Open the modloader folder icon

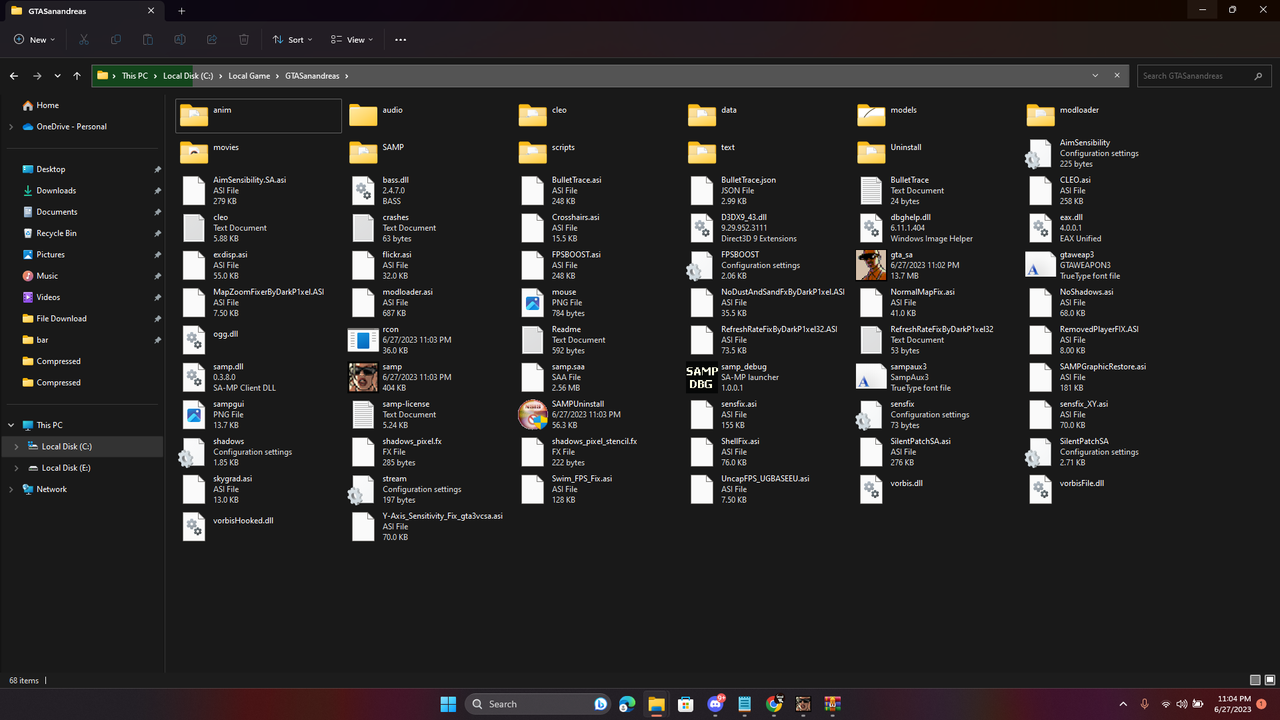coord(1040,116)
